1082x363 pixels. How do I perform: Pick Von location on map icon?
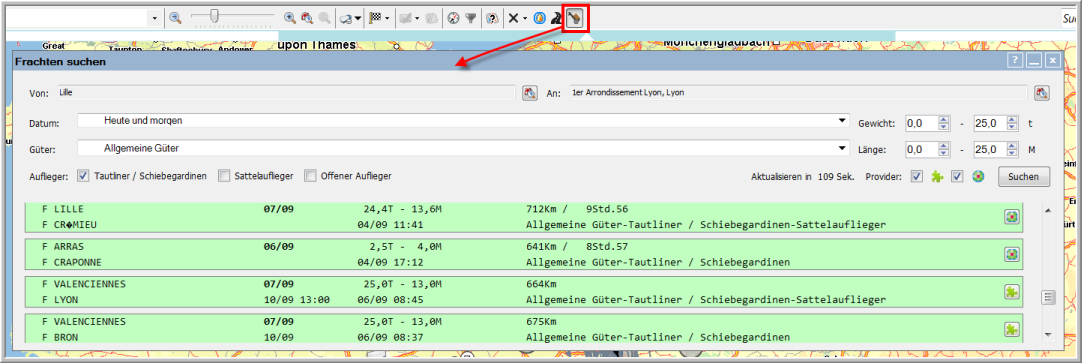pos(529,92)
